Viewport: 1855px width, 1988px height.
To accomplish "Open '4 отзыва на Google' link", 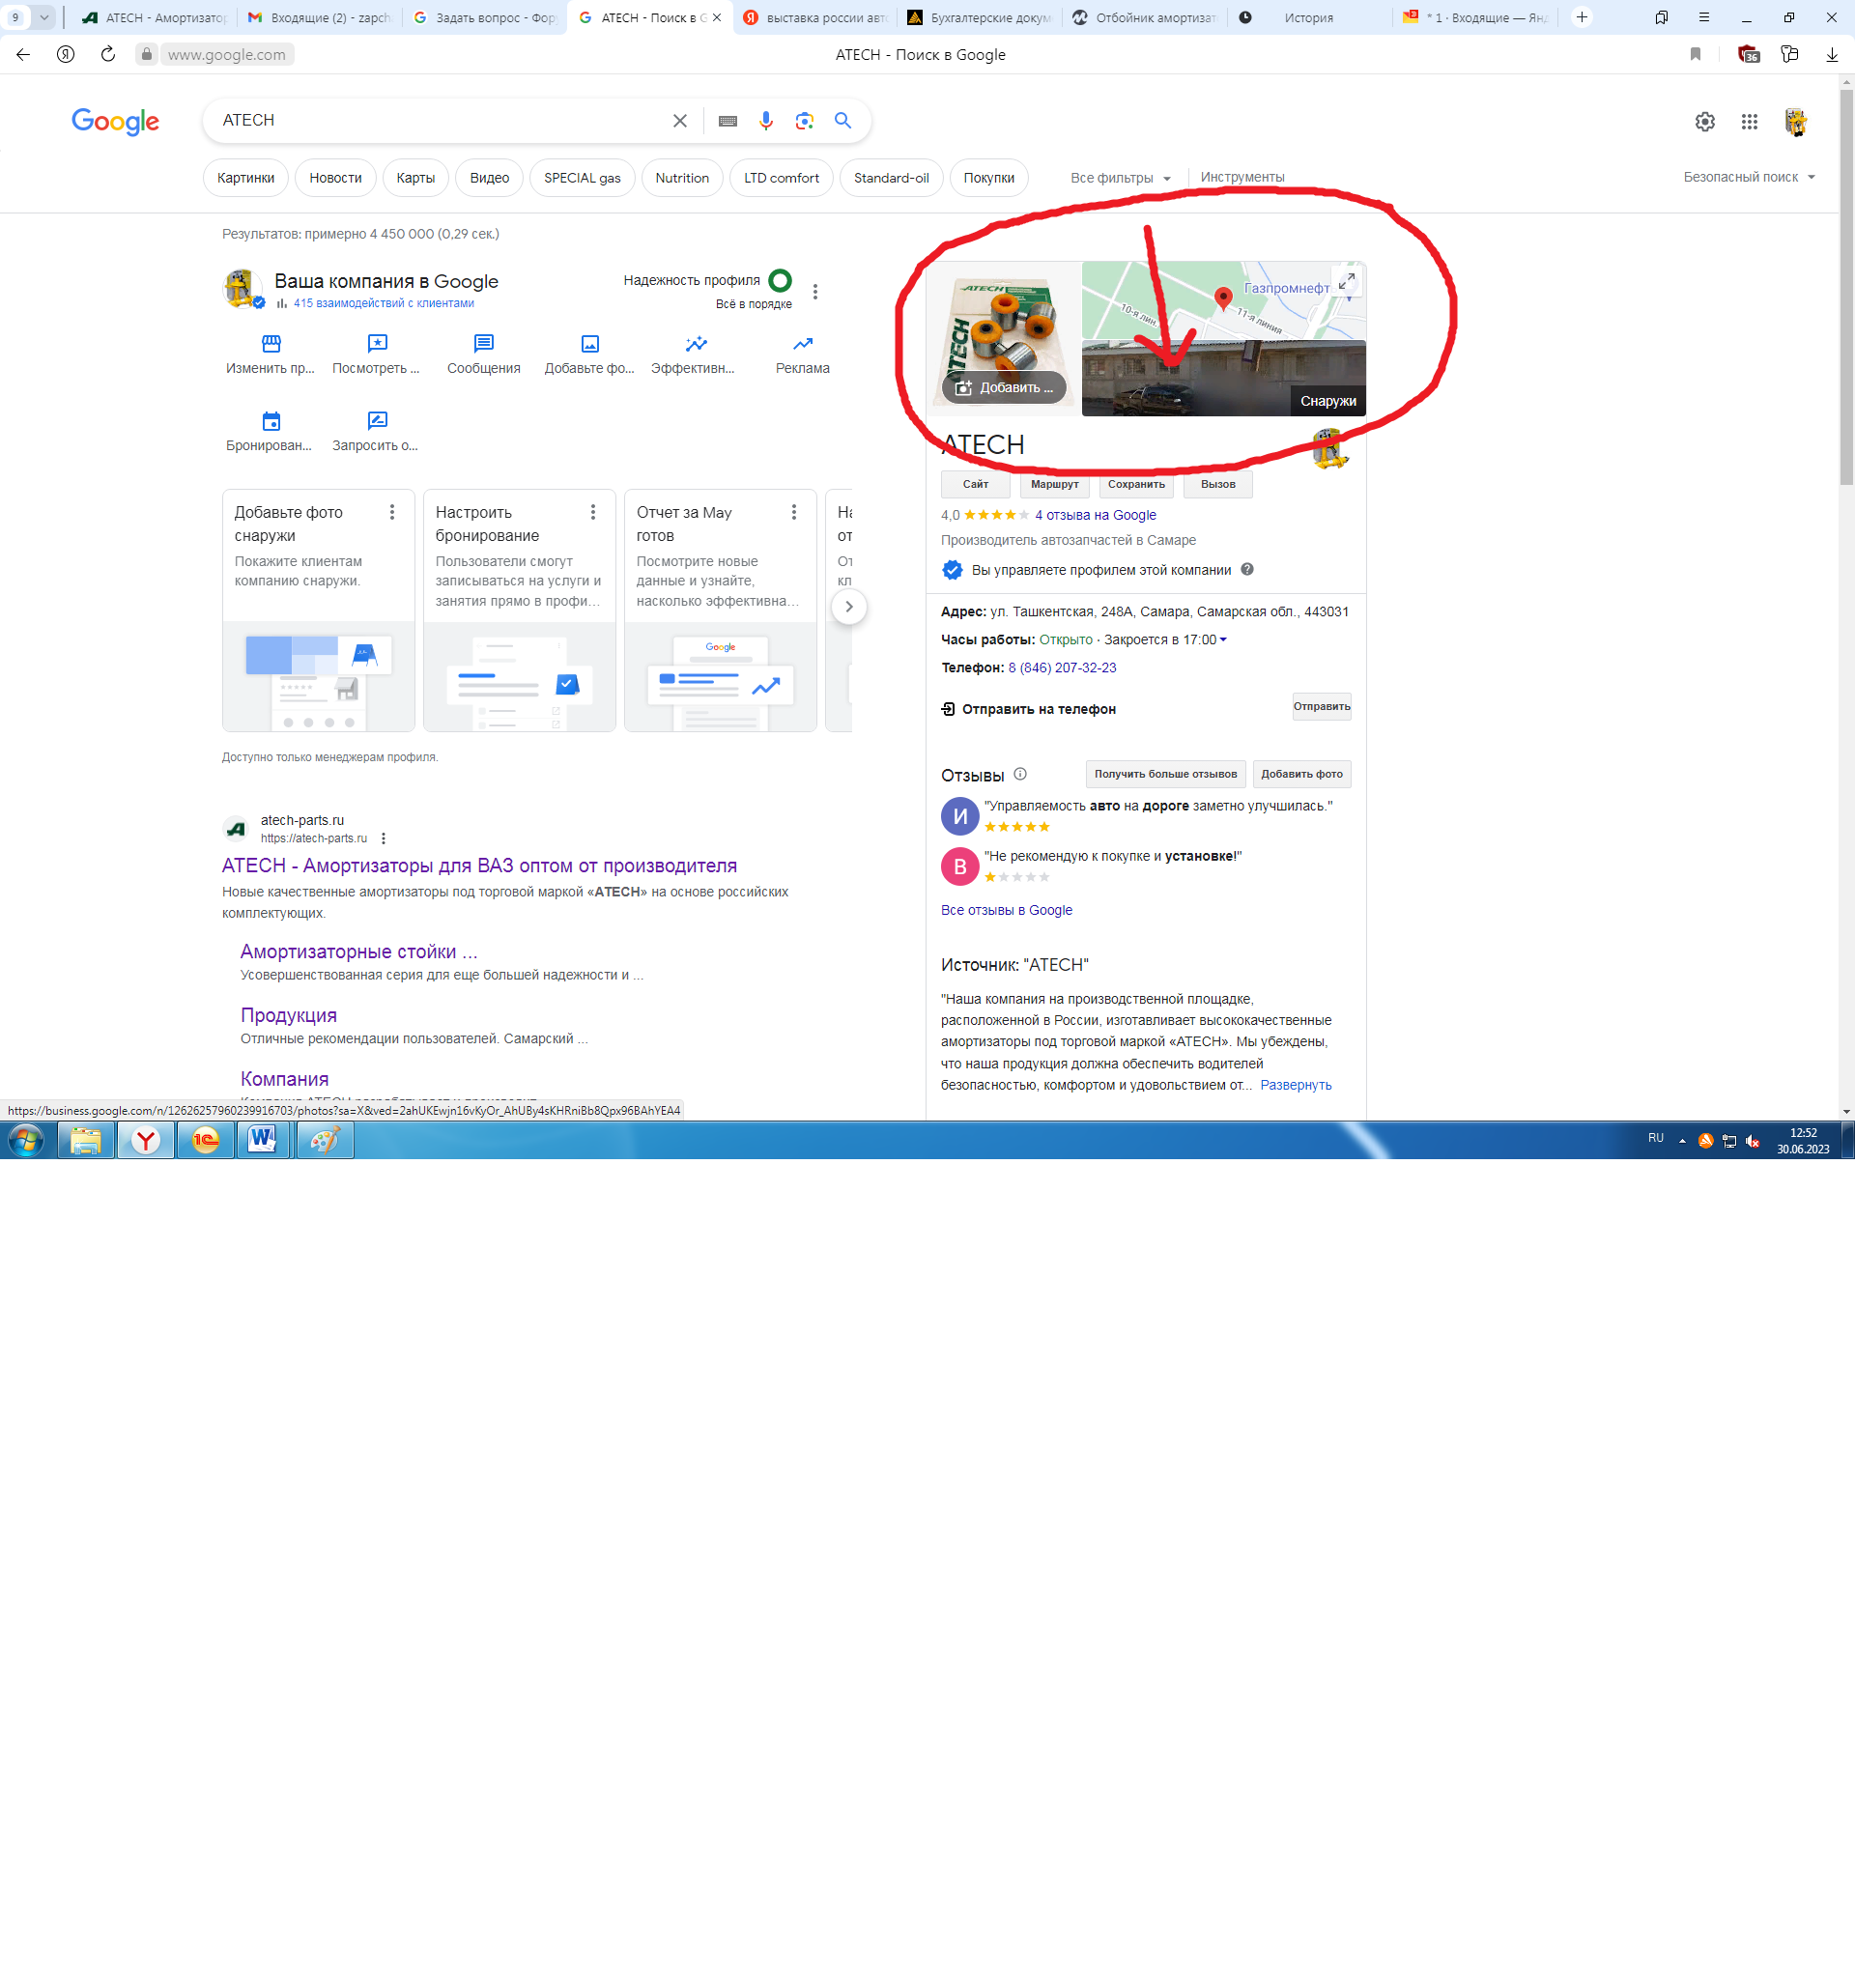I will [1095, 515].
